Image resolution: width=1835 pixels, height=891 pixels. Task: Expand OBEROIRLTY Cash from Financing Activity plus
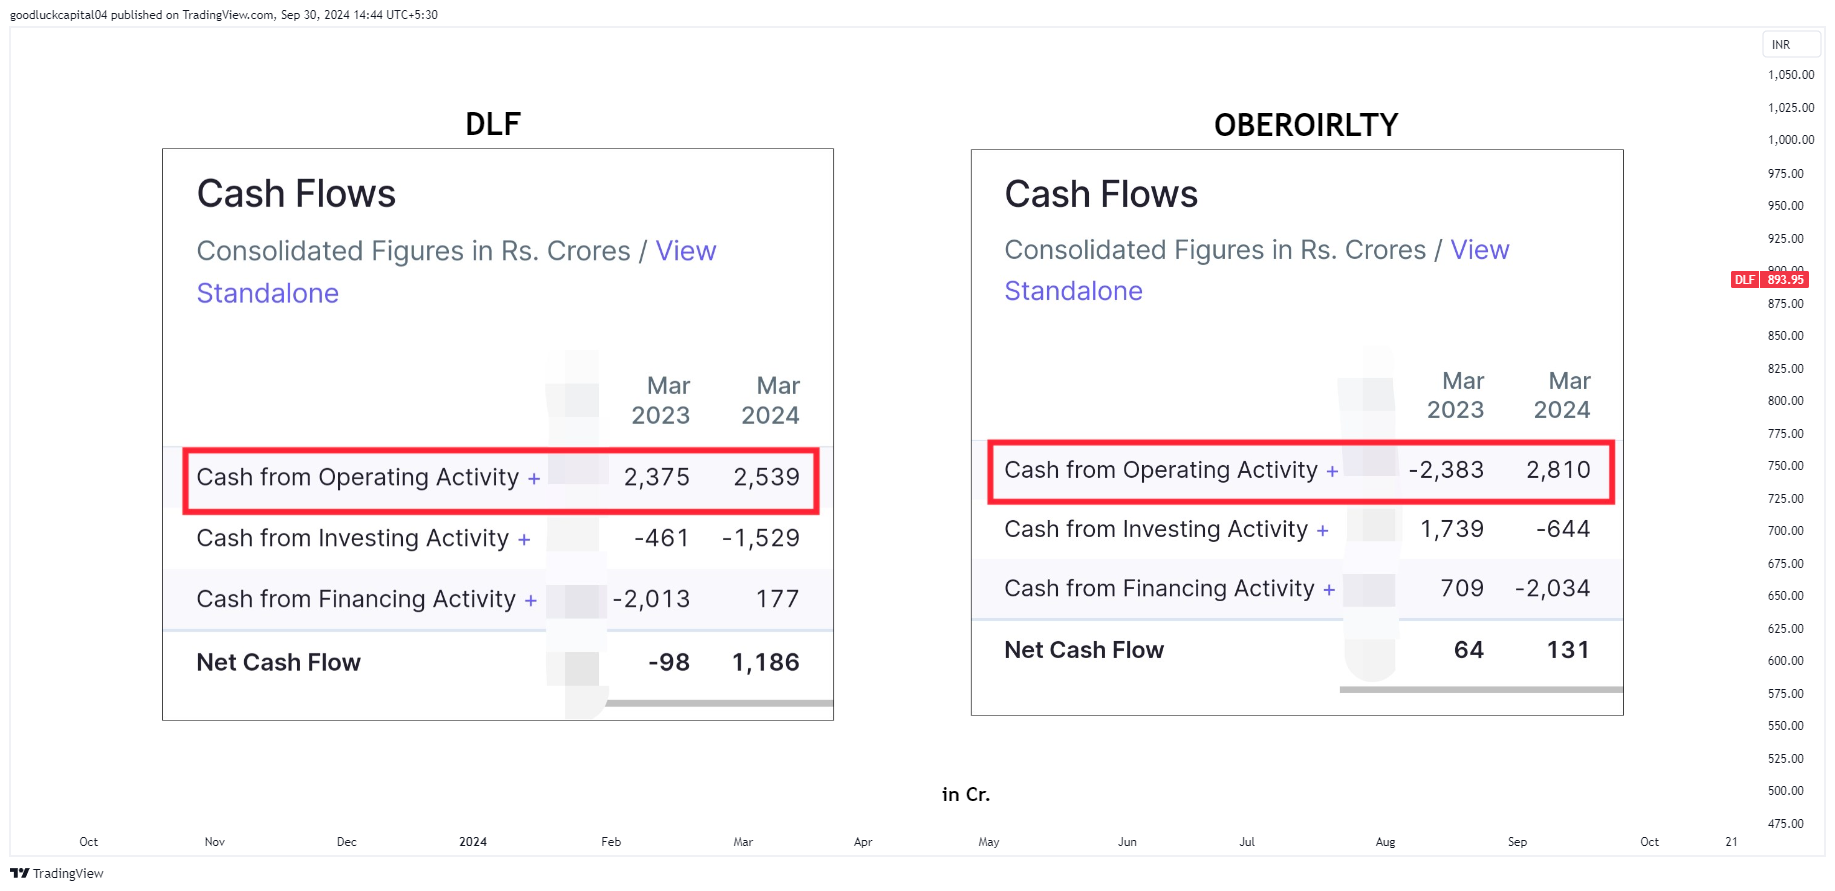pyautogui.click(x=1329, y=590)
